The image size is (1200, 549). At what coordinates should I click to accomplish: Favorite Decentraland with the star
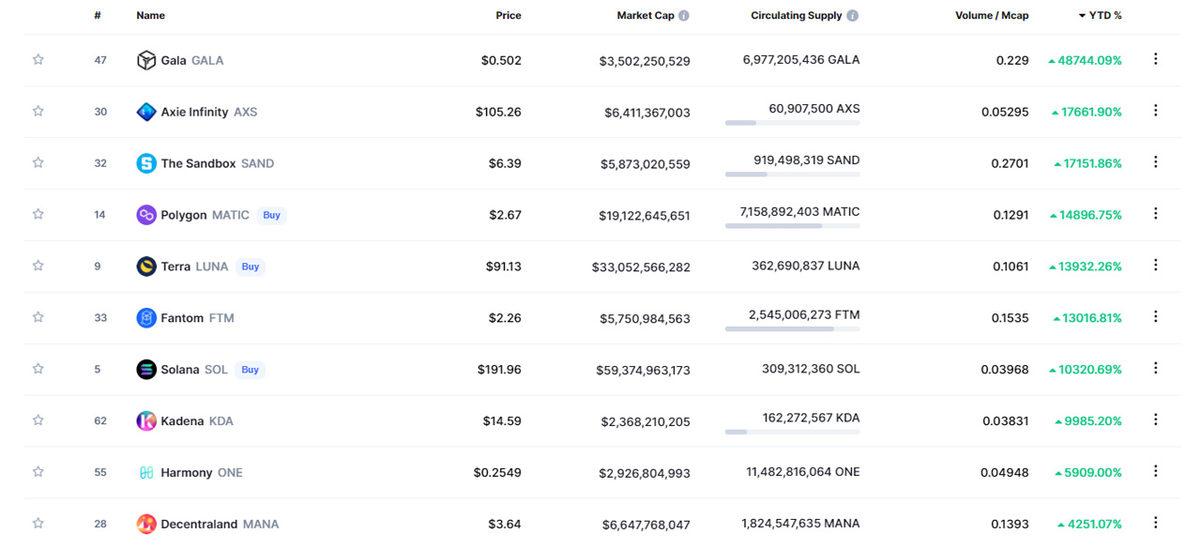pos(38,523)
